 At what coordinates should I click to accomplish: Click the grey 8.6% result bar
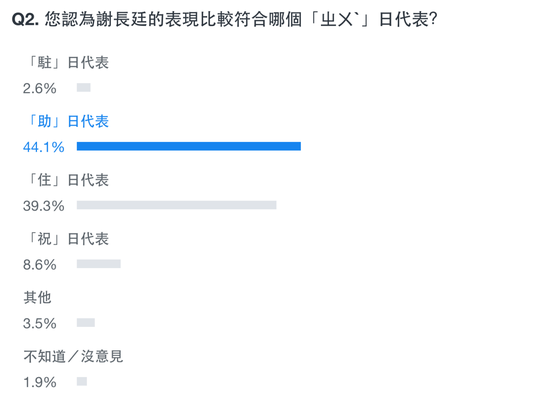coord(99,264)
